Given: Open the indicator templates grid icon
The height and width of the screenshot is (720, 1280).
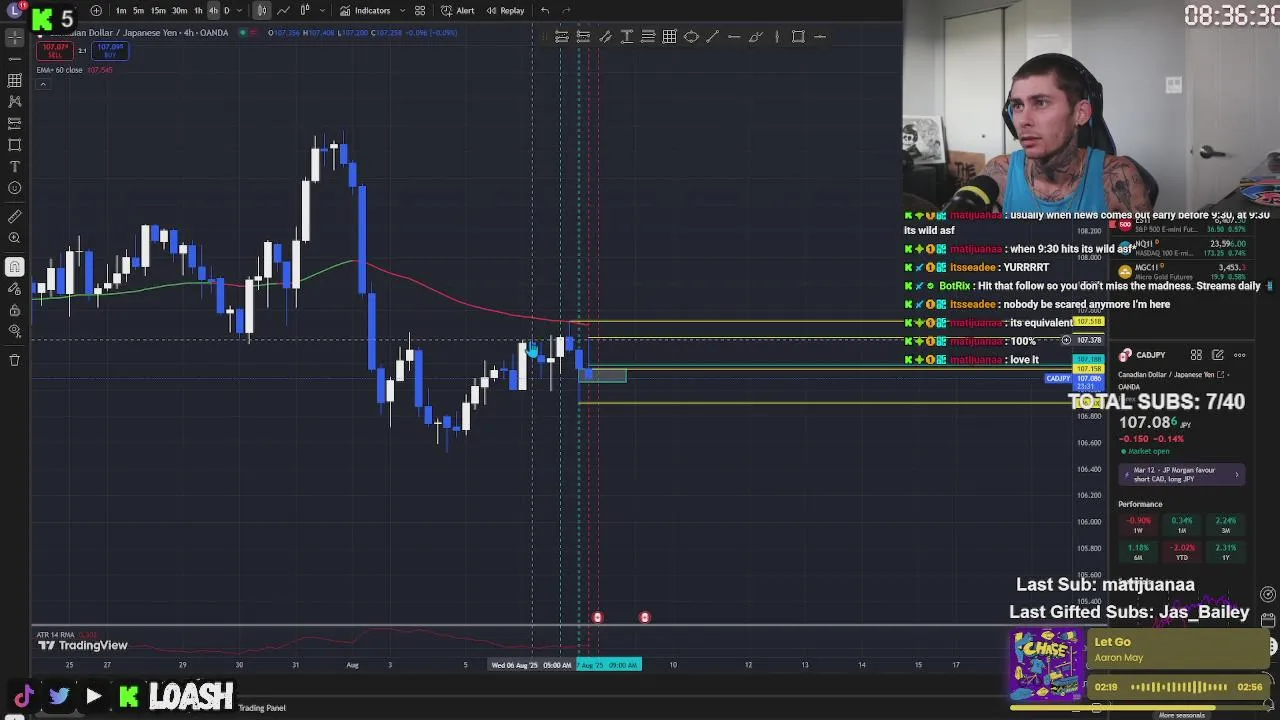Looking at the screenshot, I should click(x=420, y=10).
